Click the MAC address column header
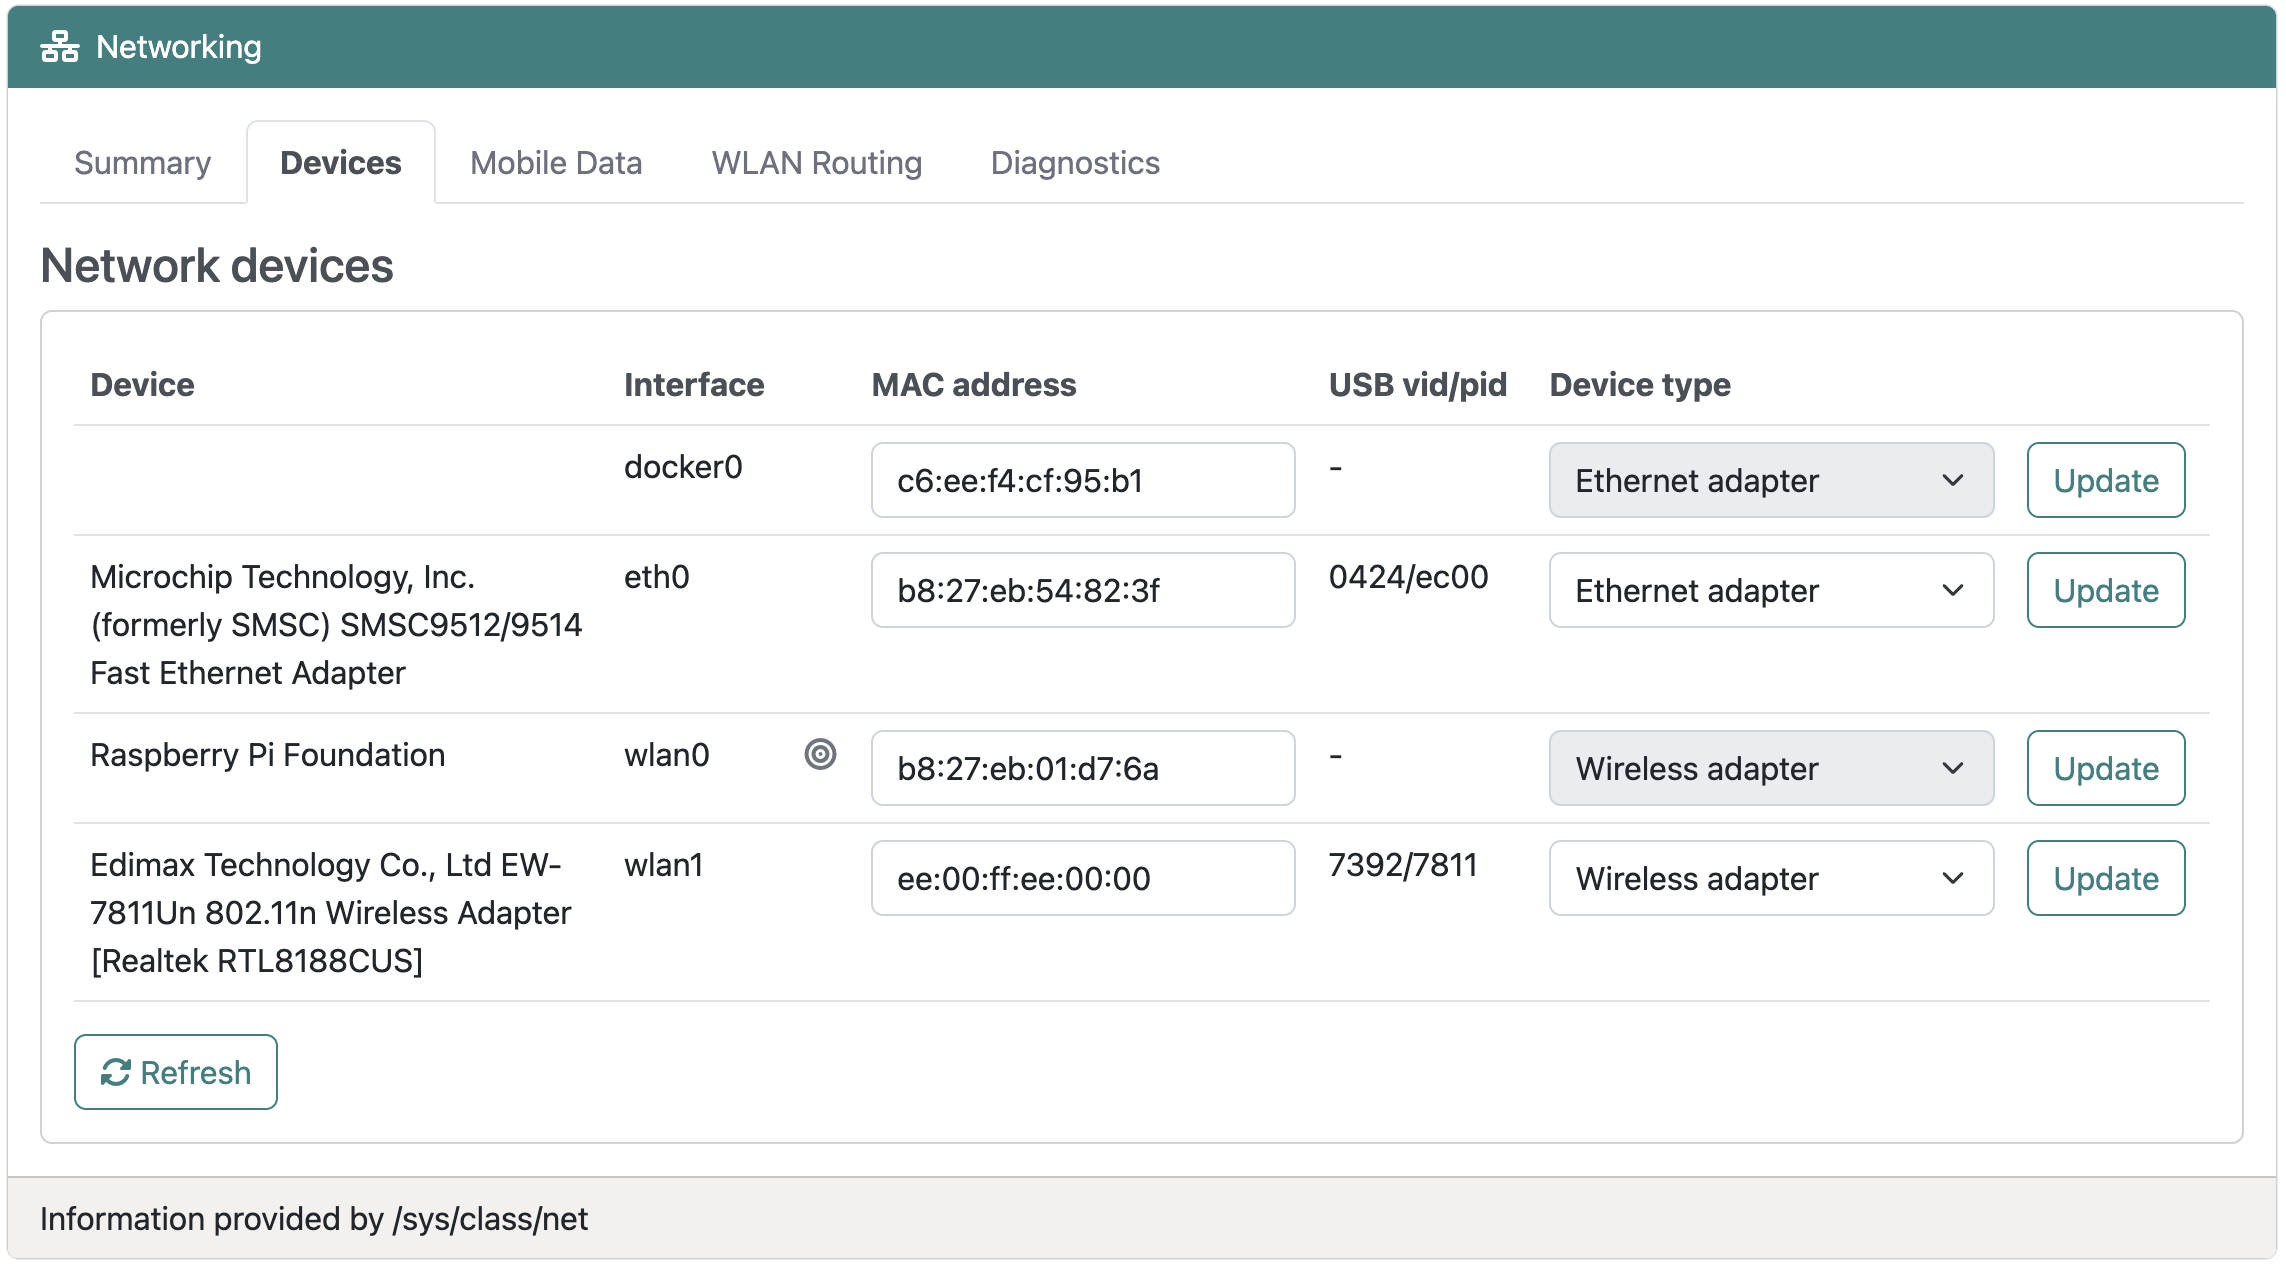This screenshot has width=2286, height=1266. pos(974,385)
